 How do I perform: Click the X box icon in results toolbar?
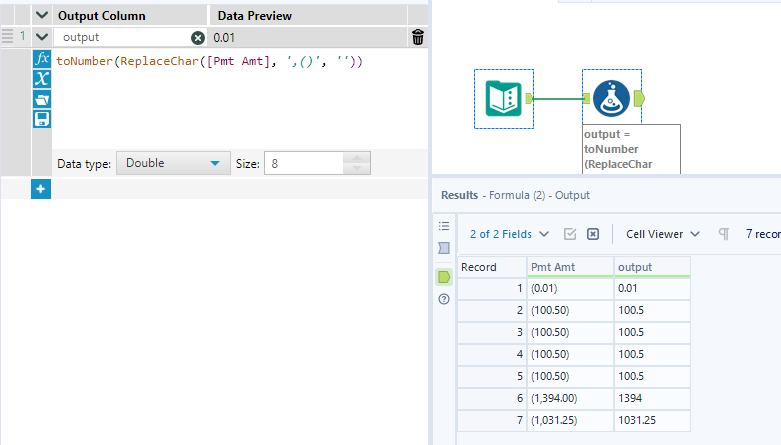593,234
